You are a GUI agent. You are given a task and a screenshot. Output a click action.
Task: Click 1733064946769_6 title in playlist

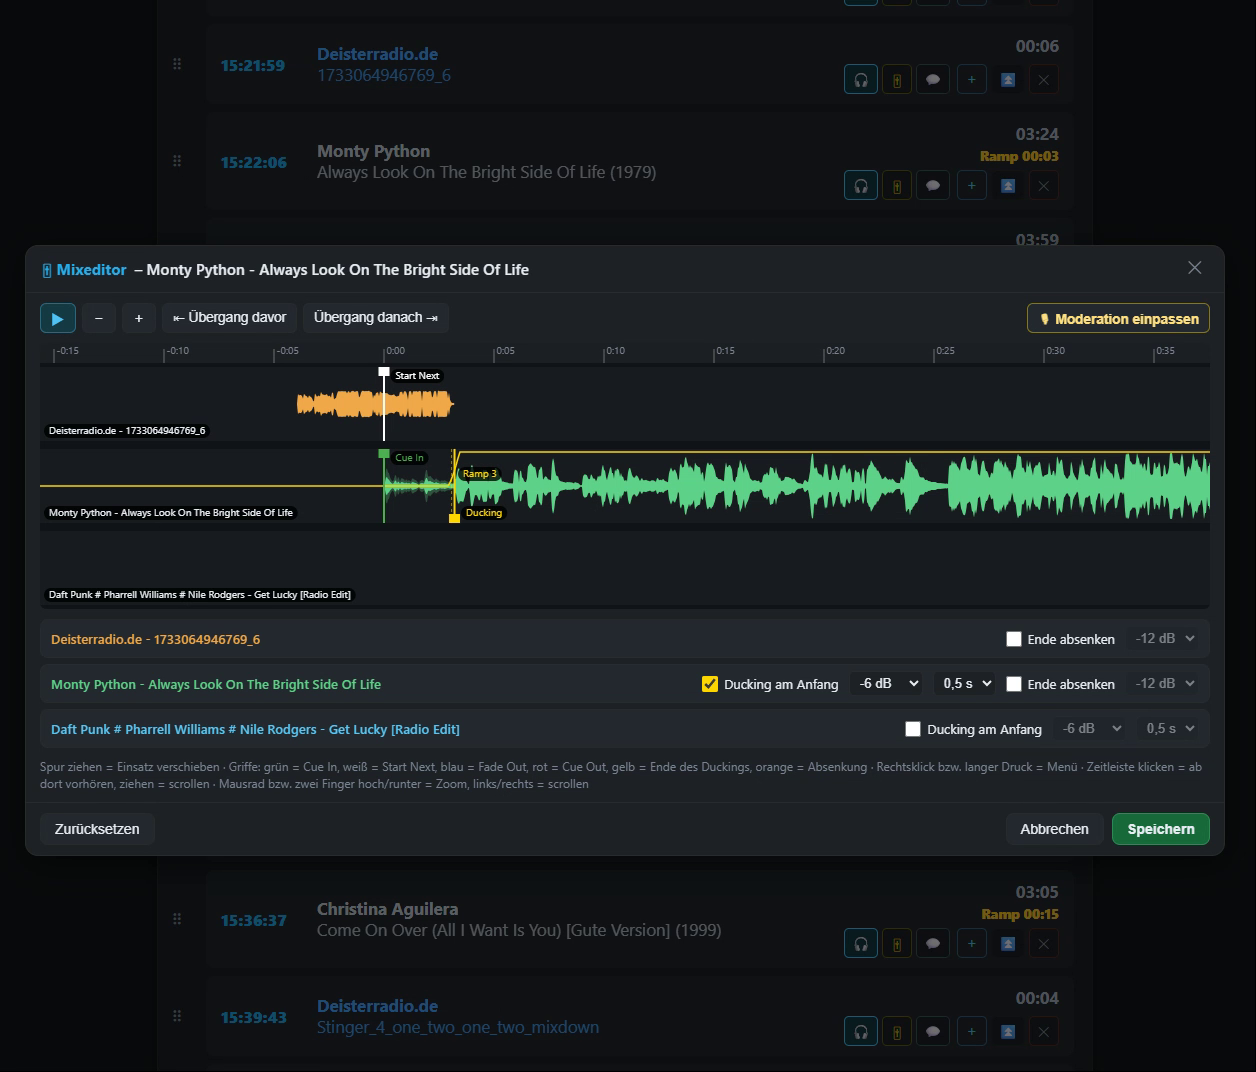pyautogui.click(x=384, y=75)
